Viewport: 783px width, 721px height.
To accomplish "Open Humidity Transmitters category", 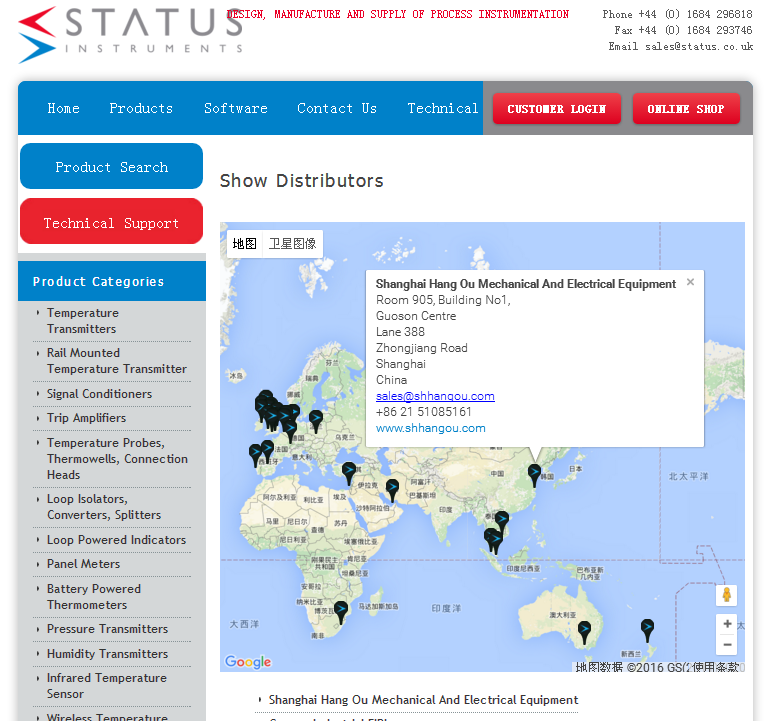I will point(107,653).
